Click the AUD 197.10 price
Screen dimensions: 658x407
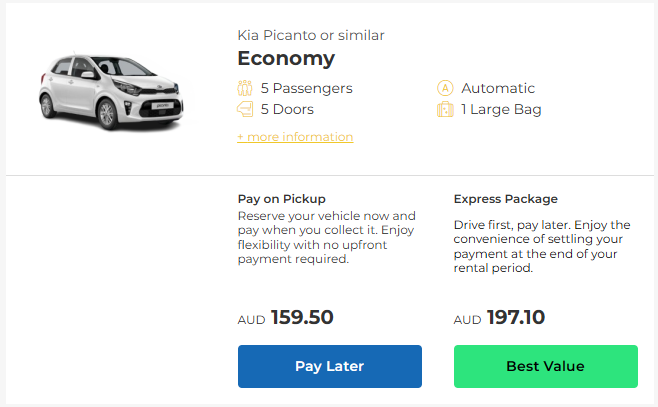pyautogui.click(x=499, y=318)
